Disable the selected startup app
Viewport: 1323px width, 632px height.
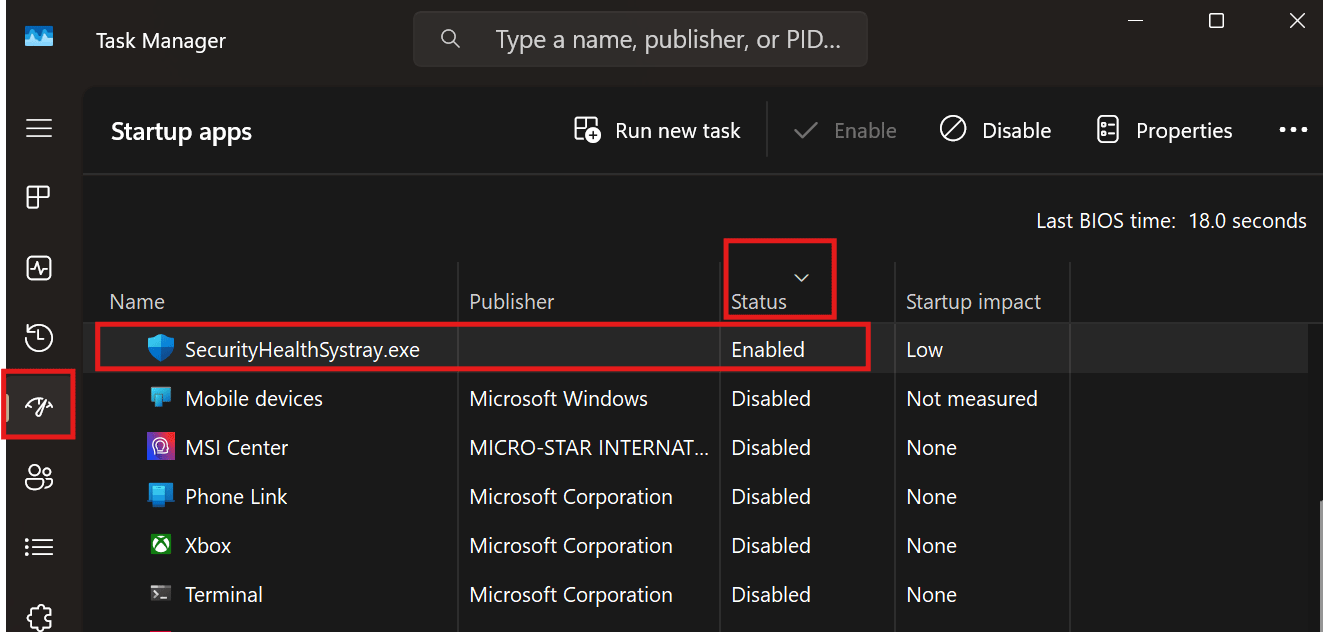[995, 130]
